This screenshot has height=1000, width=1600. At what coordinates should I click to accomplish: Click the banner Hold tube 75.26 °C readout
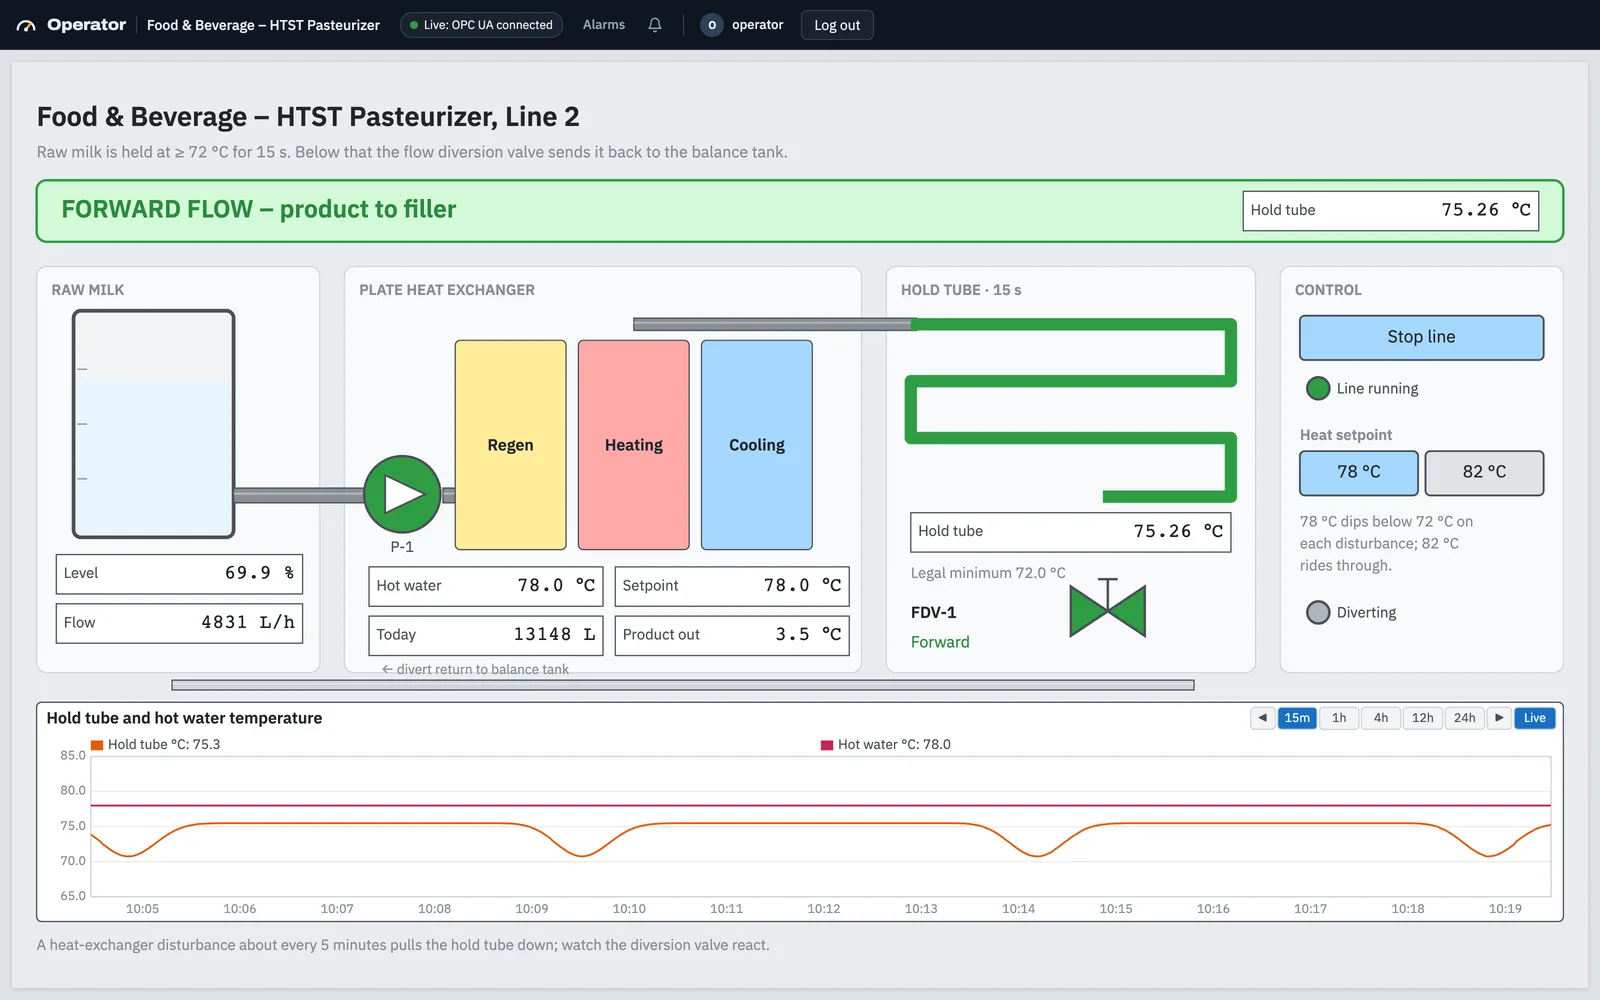tap(1391, 211)
